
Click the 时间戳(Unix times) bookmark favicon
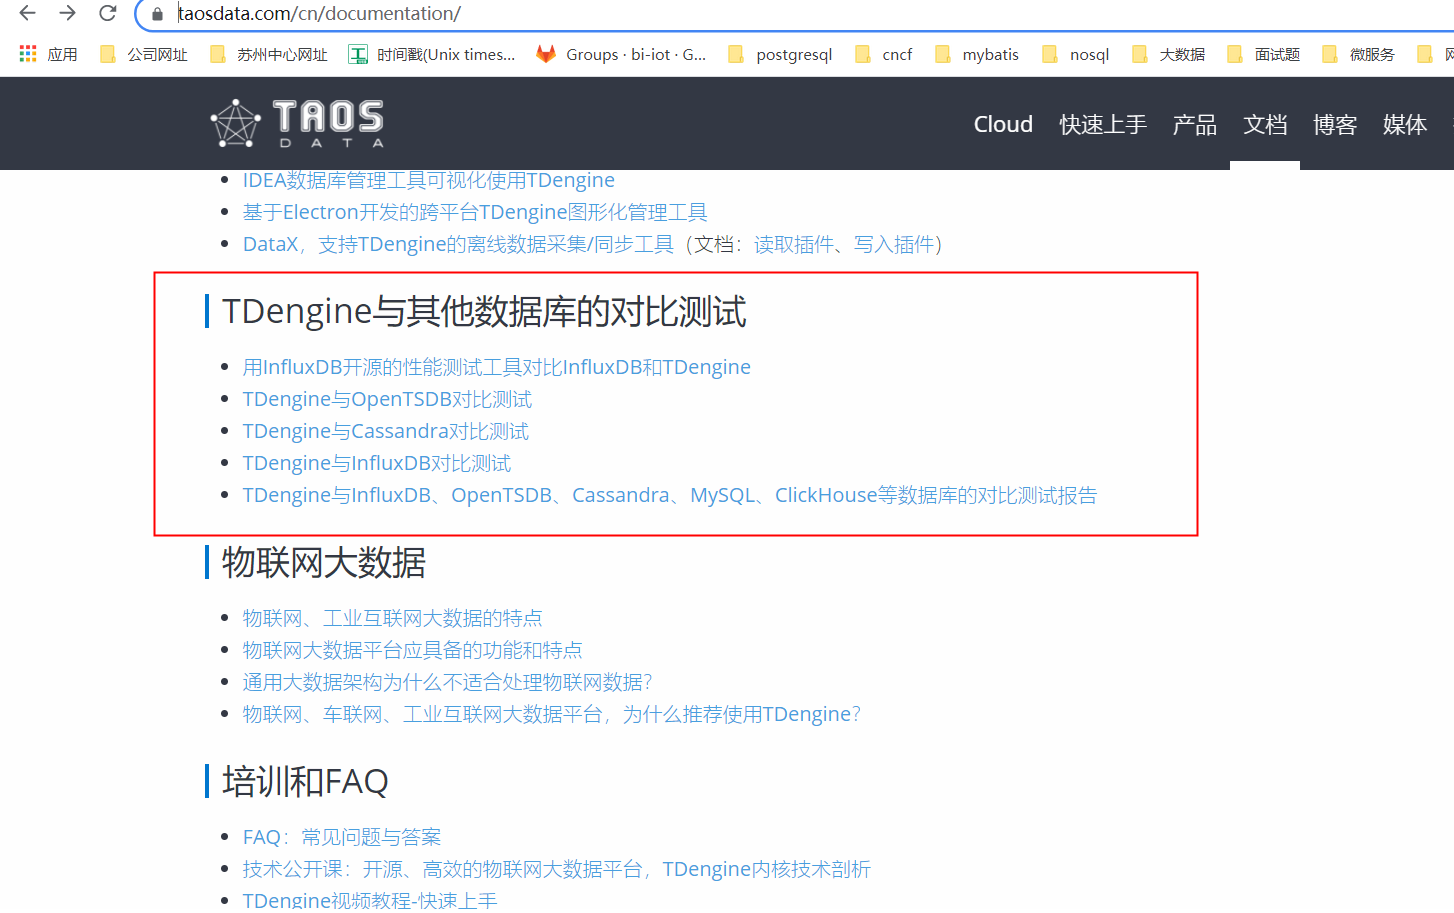357,54
